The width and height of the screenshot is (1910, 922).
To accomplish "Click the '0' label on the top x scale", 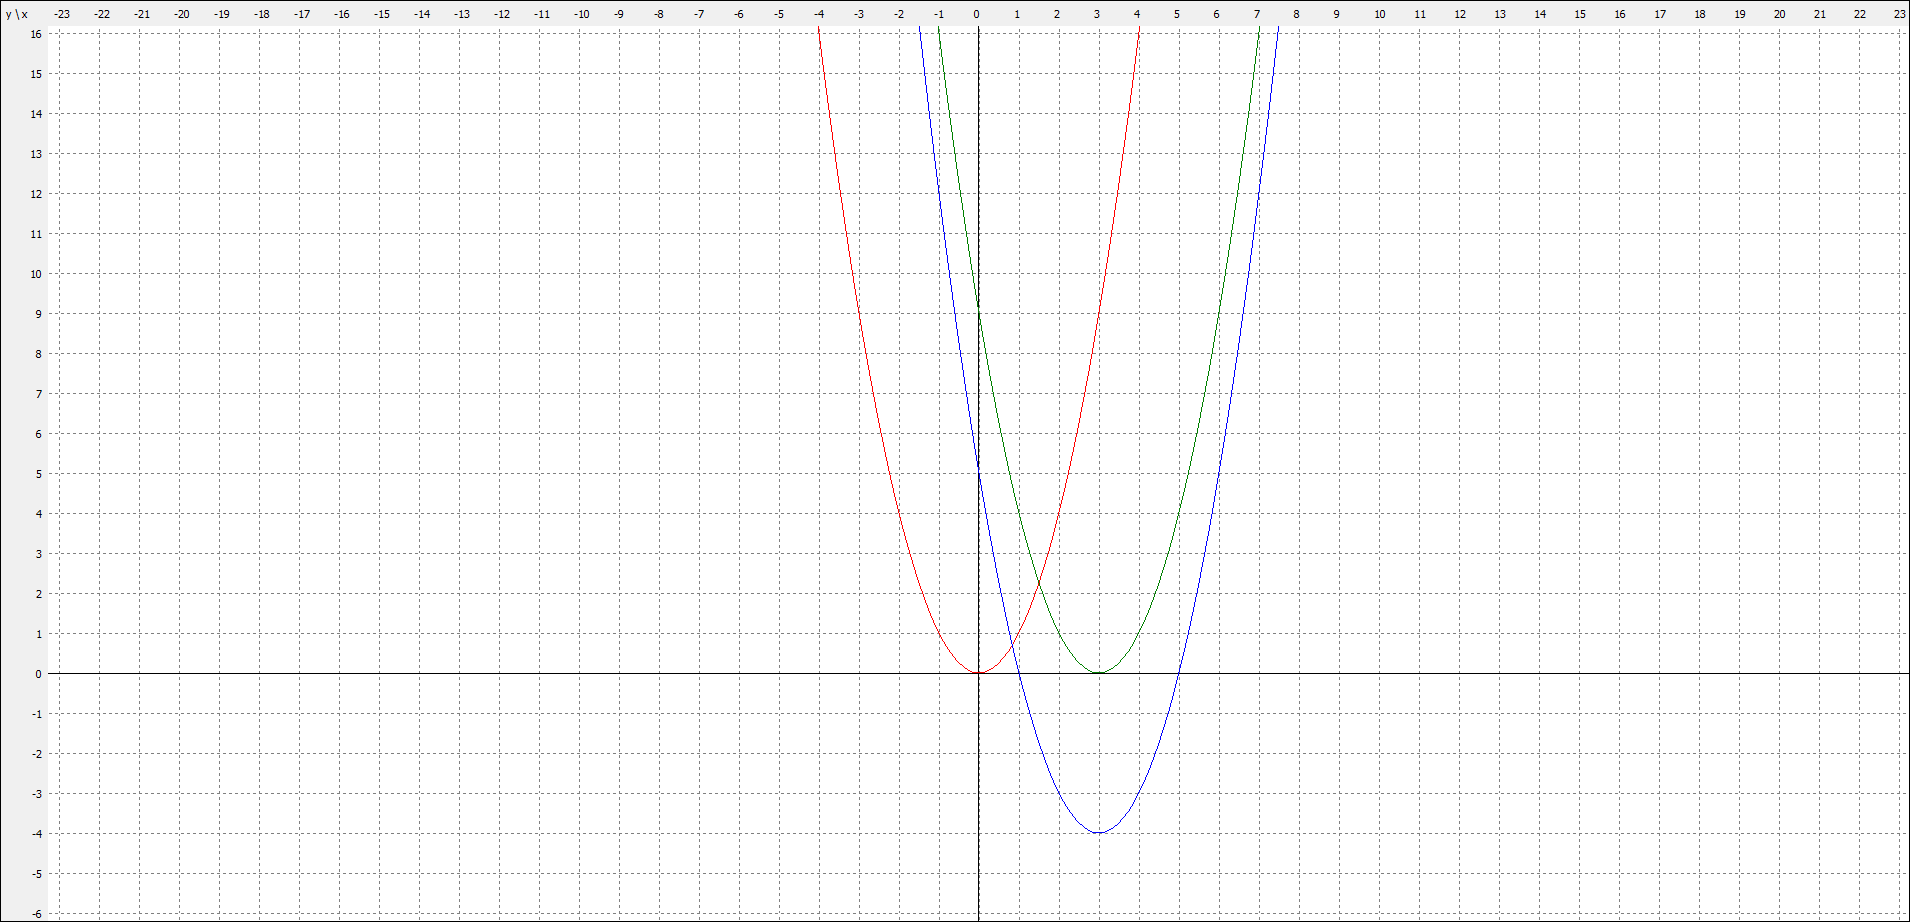I will tap(977, 14).
